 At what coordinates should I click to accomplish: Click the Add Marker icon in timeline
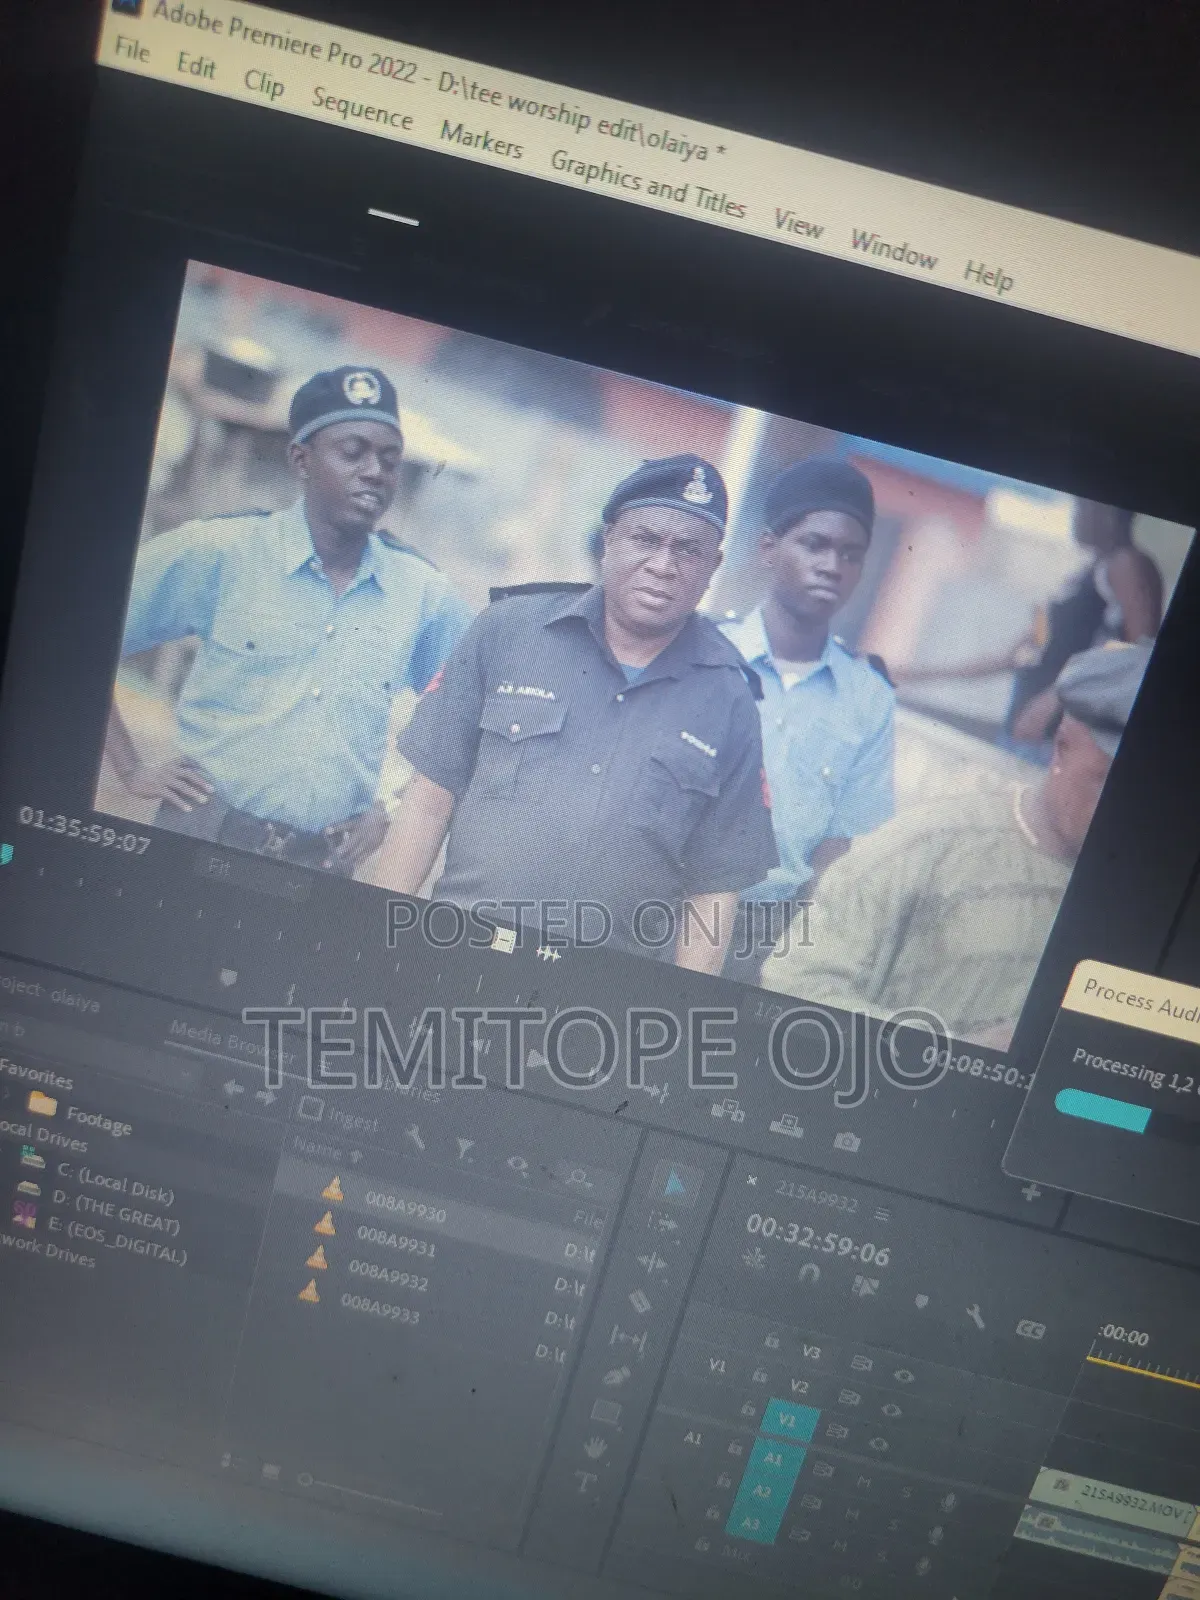click(922, 1301)
